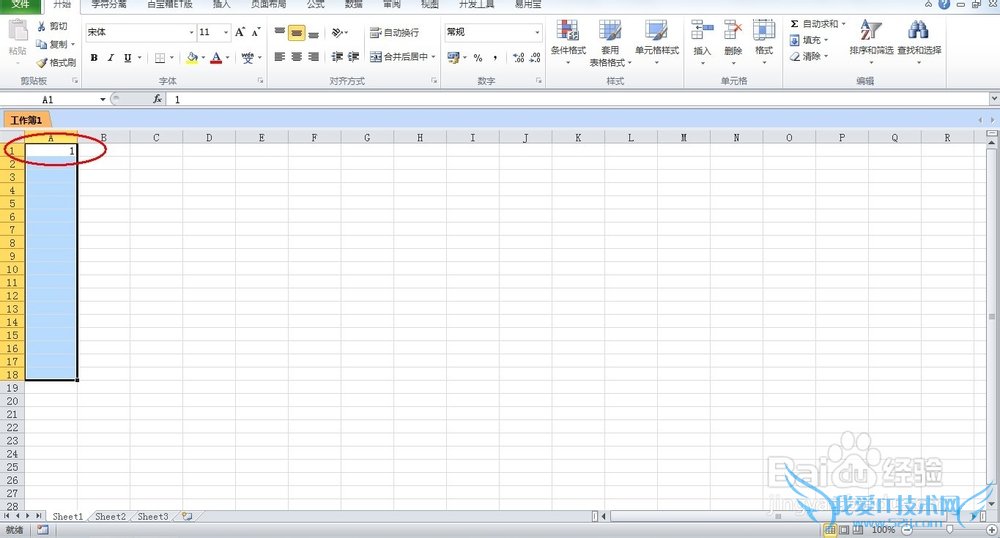Center text horizontally

(296, 57)
